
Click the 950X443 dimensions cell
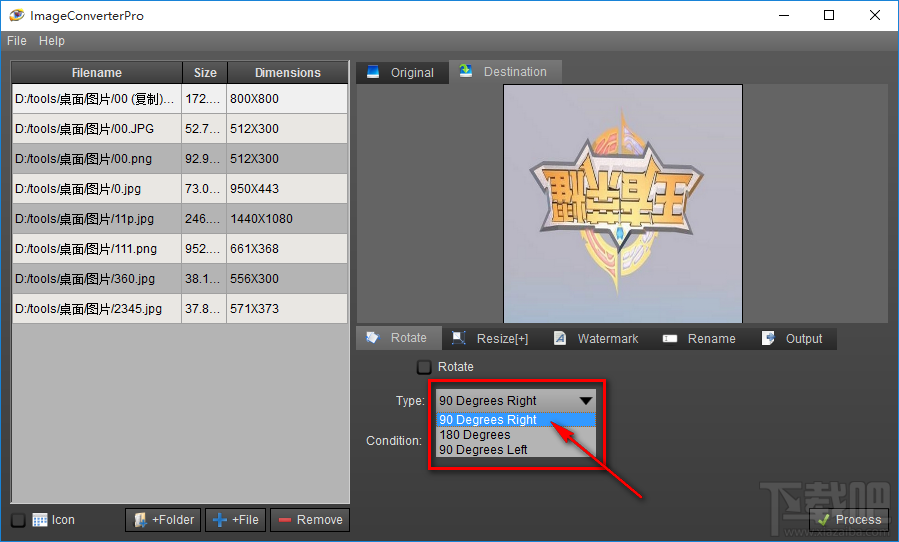[x=287, y=189]
